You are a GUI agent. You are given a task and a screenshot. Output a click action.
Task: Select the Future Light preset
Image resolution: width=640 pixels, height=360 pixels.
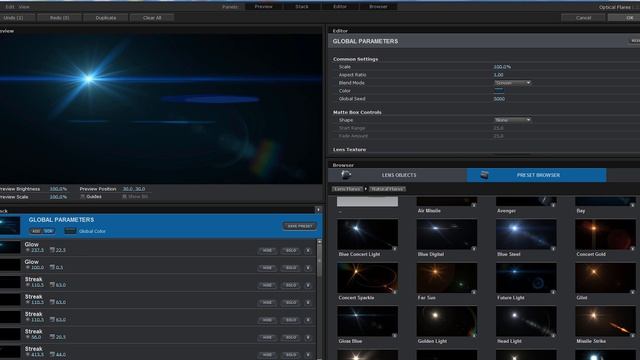click(x=526, y=278)
